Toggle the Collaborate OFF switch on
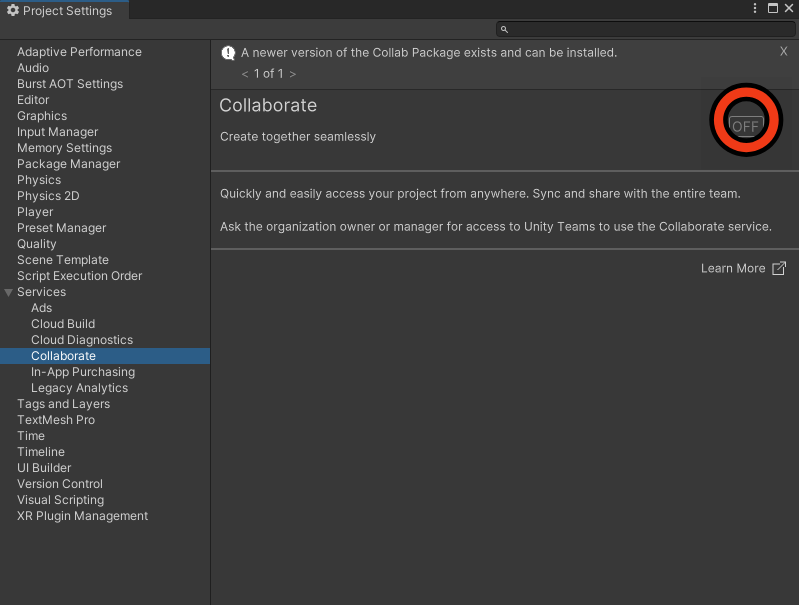 [745, 125]
